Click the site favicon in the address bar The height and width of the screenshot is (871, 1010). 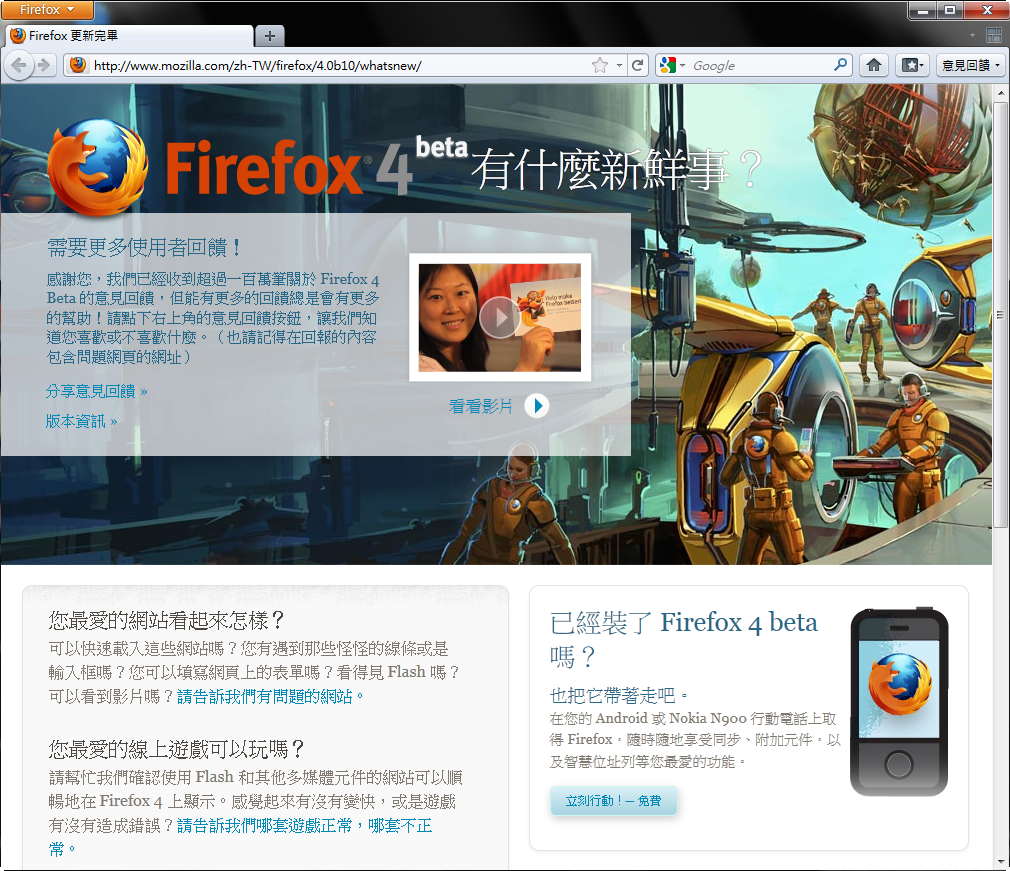[x=77, y=65]
